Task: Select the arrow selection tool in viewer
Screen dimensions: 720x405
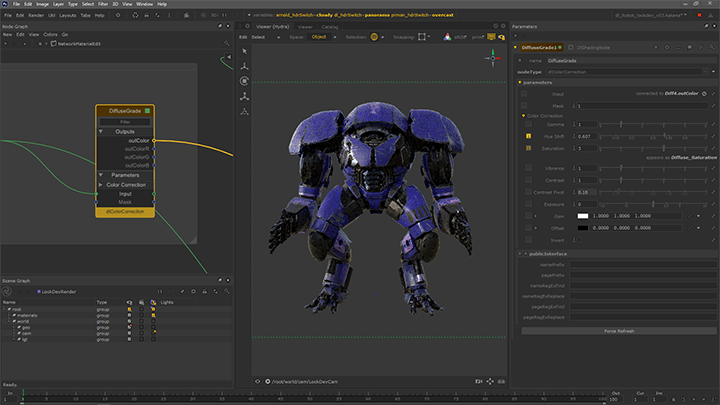Action: pyautogui.click(x=245, y=51)
